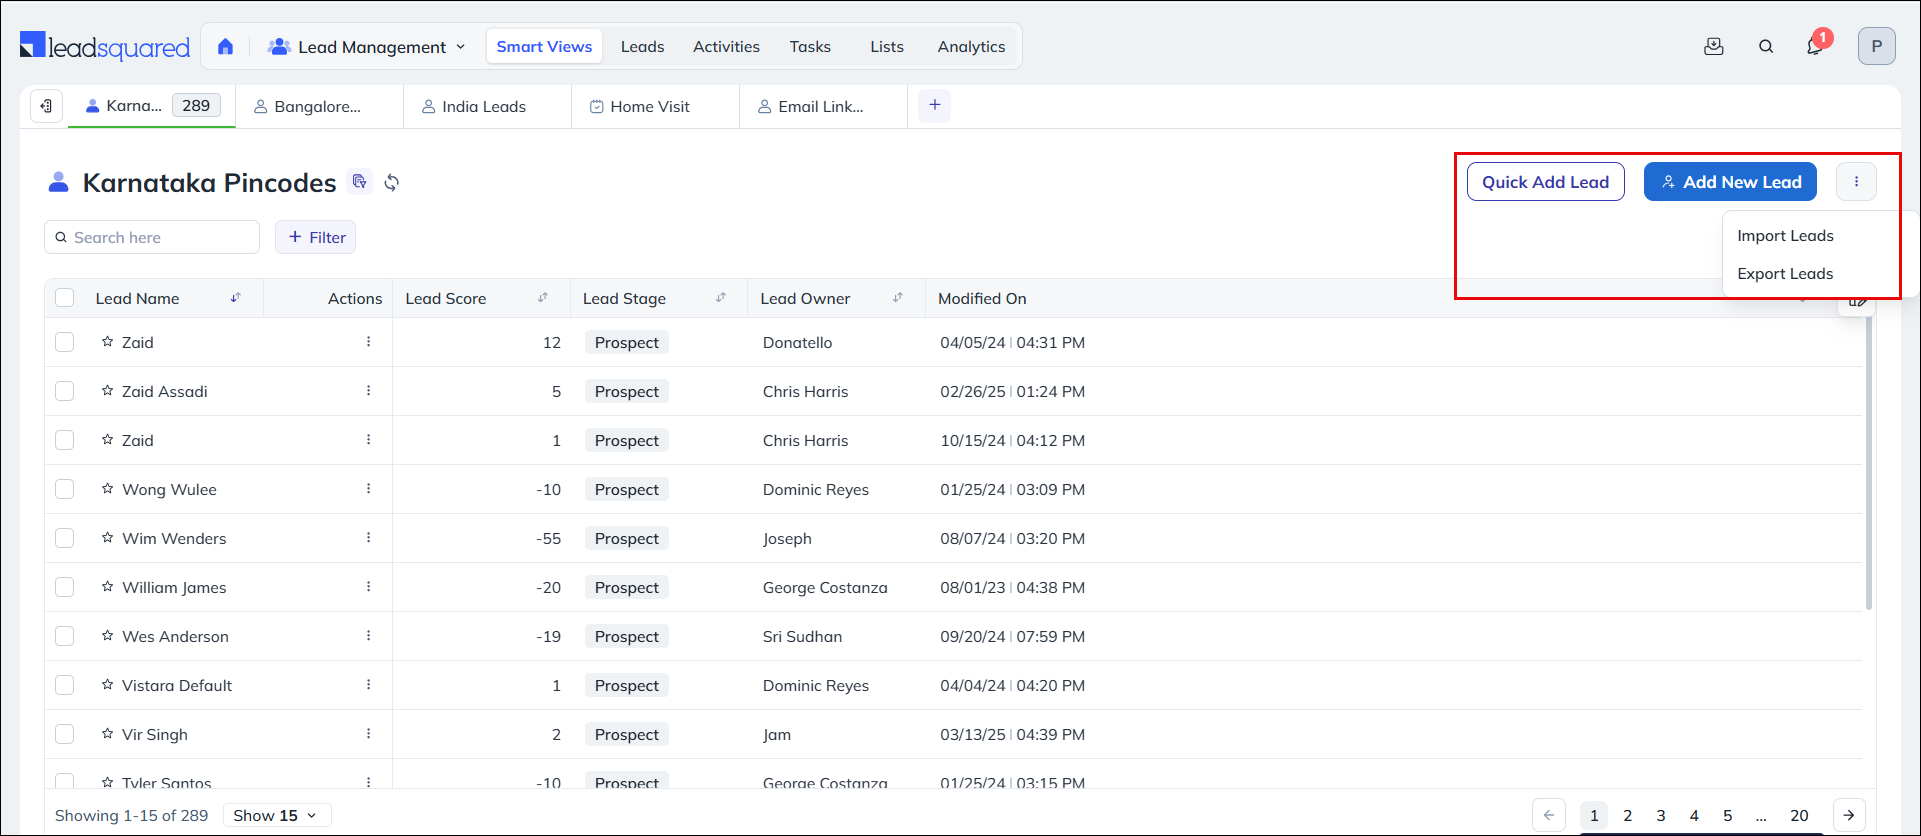Check the box for Wim Wenders

(65, 538)
